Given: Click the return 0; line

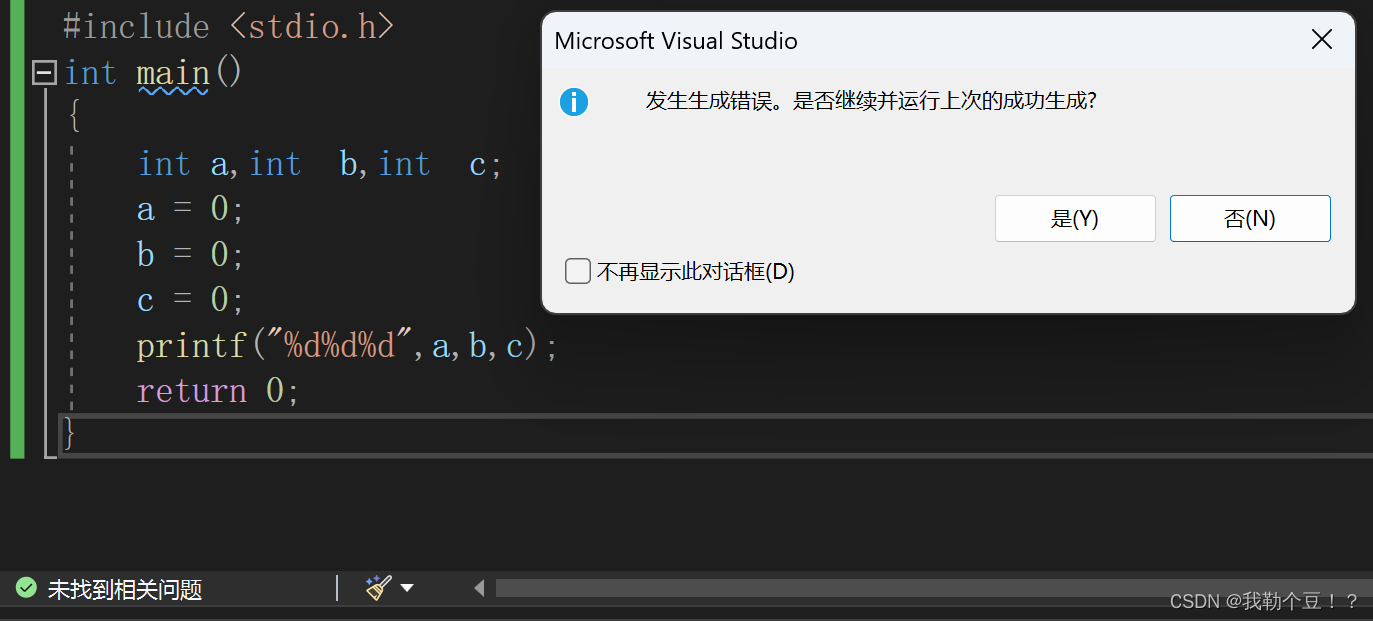Looking at the screenshot, I should coord(218,391).
